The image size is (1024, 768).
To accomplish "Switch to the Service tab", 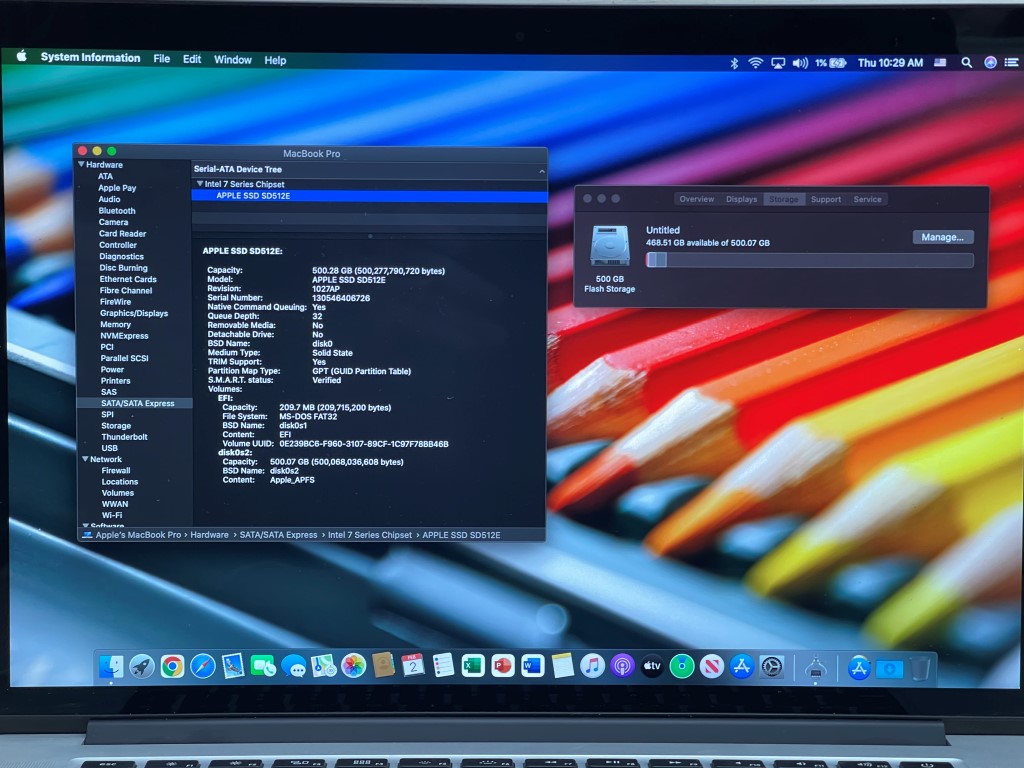I will (x=867, y=199).
